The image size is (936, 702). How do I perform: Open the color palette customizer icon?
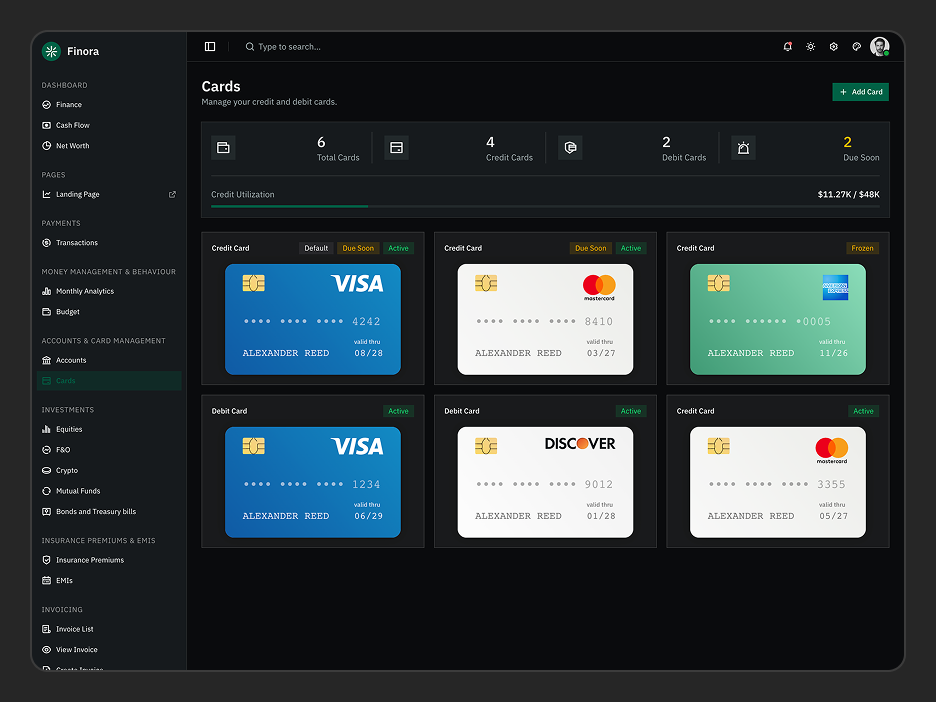857,47
